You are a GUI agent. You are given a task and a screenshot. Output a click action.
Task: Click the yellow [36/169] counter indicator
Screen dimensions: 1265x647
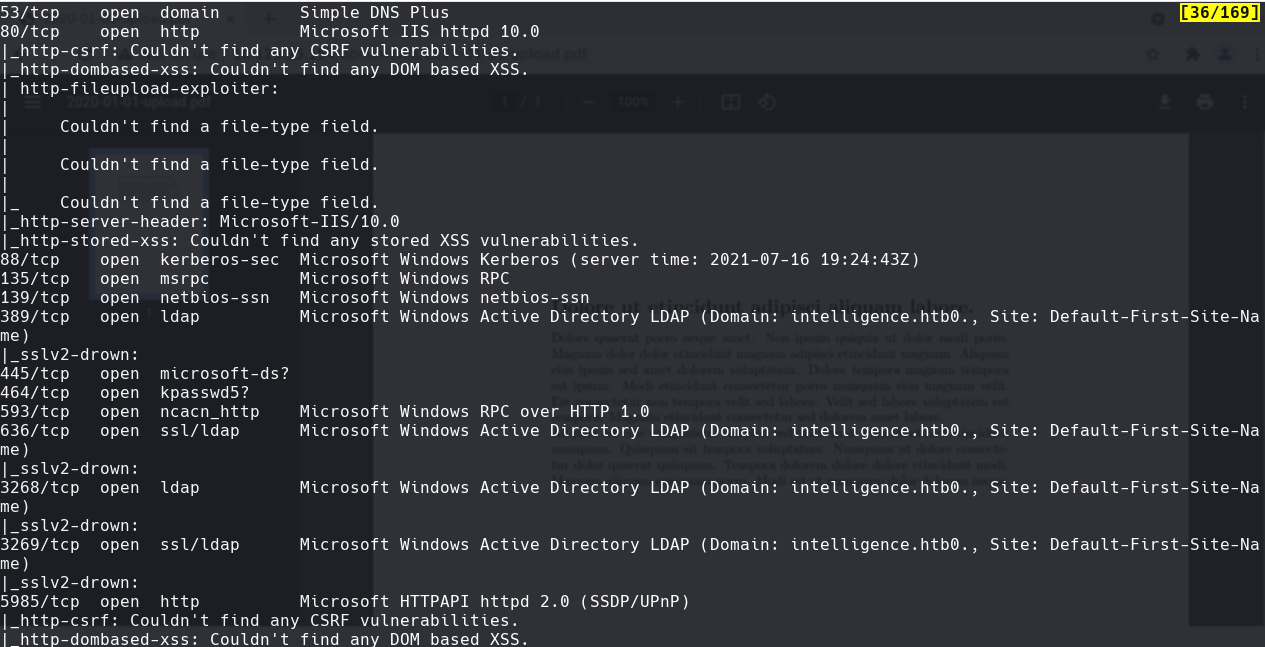(x=1220, y=12)
